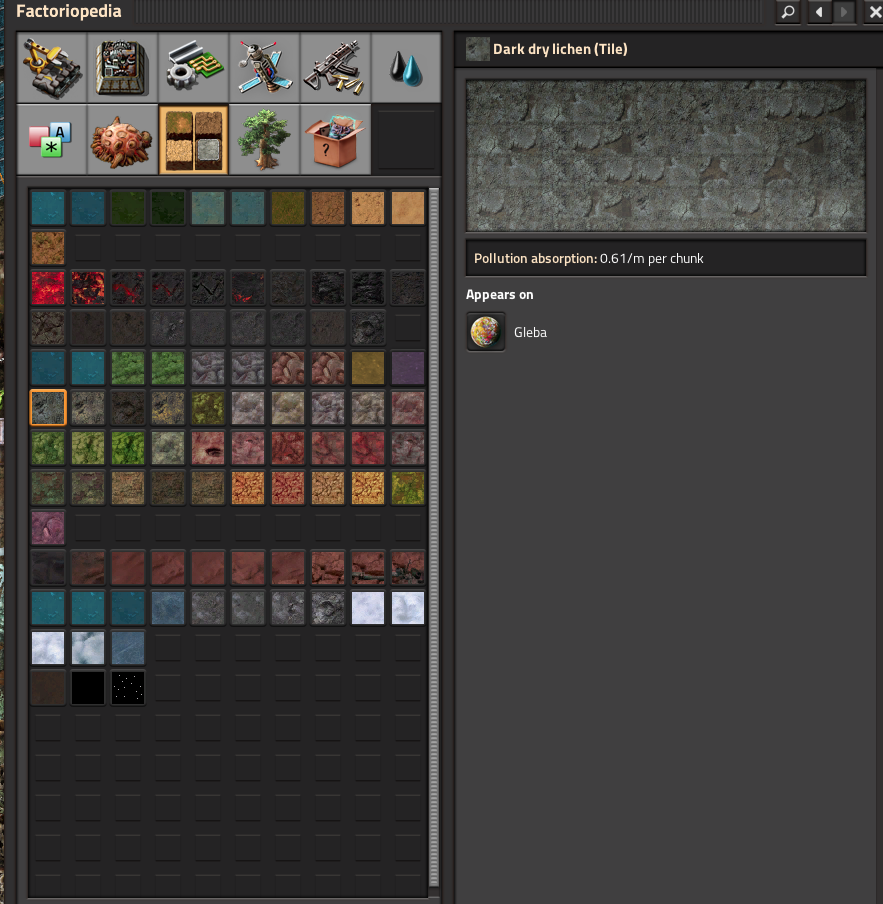The height and width of the screenshot is (904, 883).
Task: Open the Logistics category with inserter icon
Action: pos(52,68)
